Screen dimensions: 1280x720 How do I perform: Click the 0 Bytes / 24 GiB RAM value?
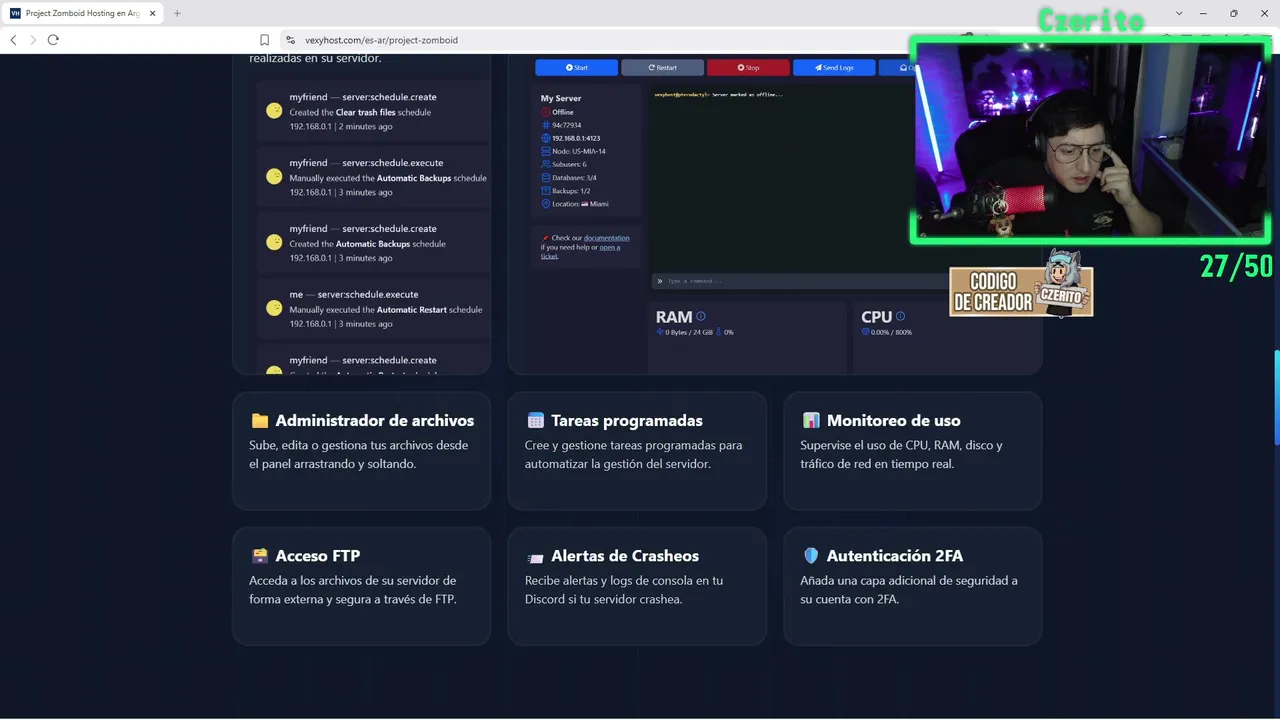[x=689, y=332]
